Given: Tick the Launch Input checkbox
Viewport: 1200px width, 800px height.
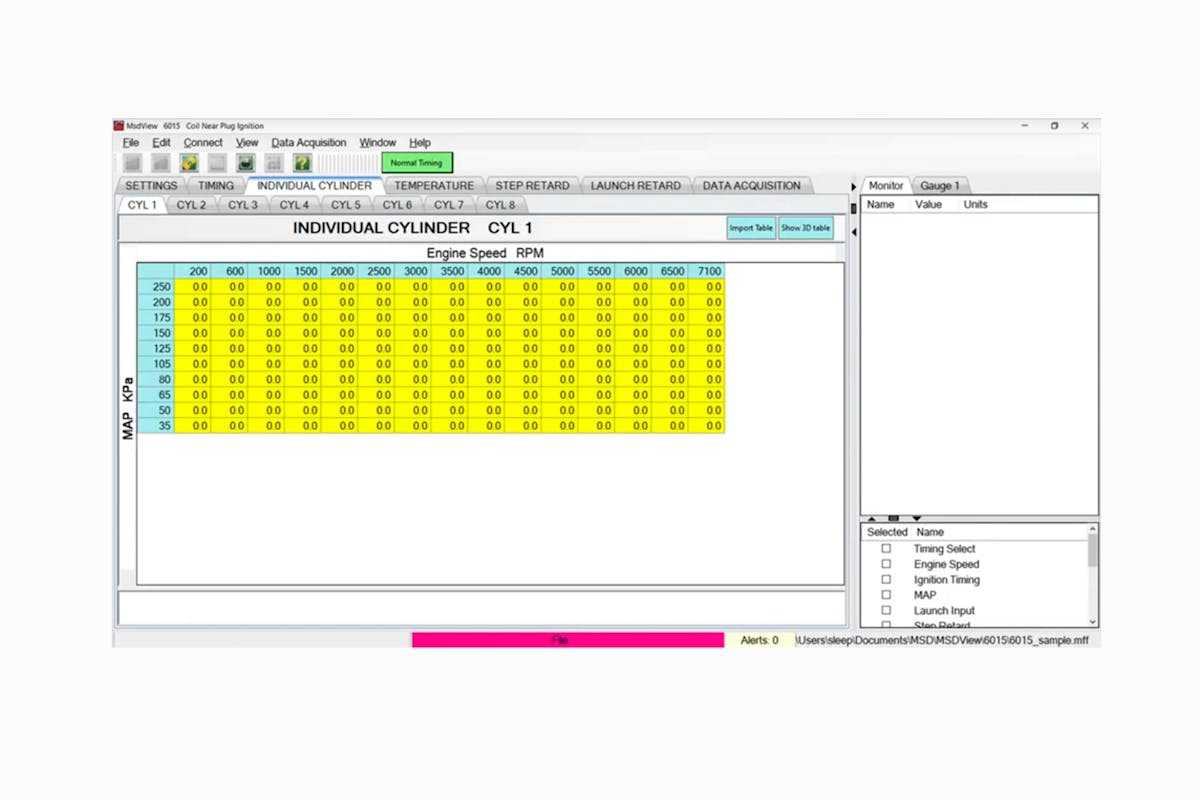Looking at the screenshot, I should (886, 610).
